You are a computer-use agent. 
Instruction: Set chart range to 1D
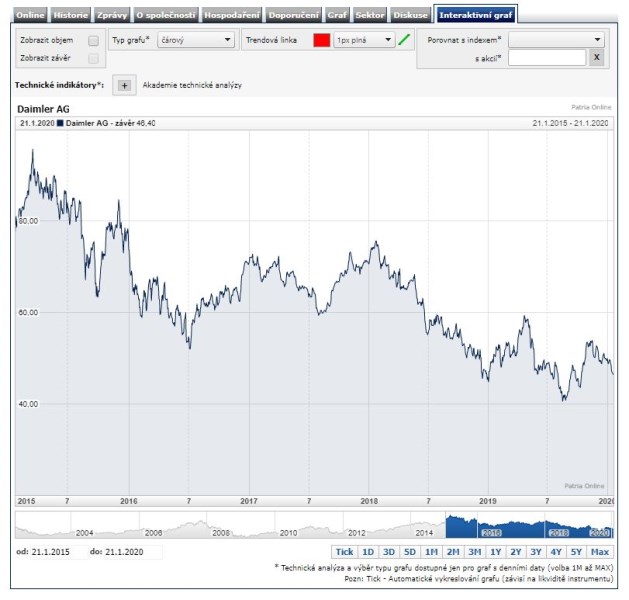coord(367,552)
